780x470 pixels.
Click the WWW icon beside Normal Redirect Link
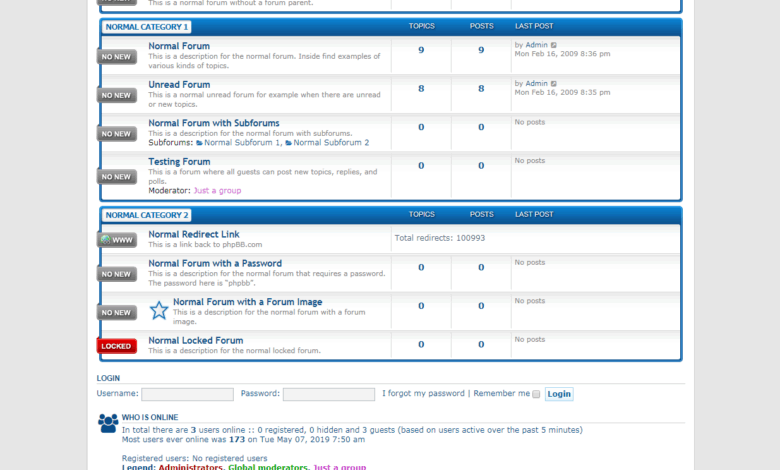[x=117, y=240]
